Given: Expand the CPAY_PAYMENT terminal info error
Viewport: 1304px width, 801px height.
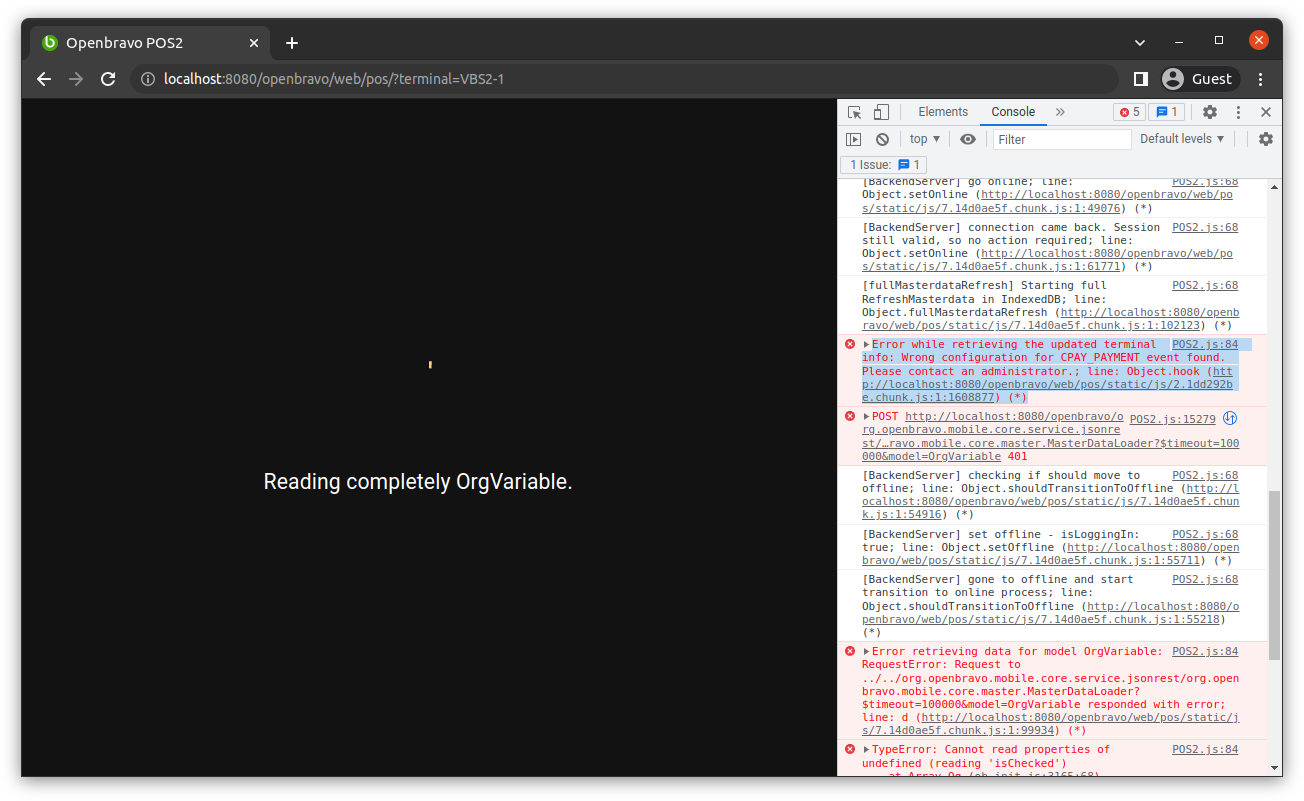Looking at the screenshot, I should click(867, 345).
